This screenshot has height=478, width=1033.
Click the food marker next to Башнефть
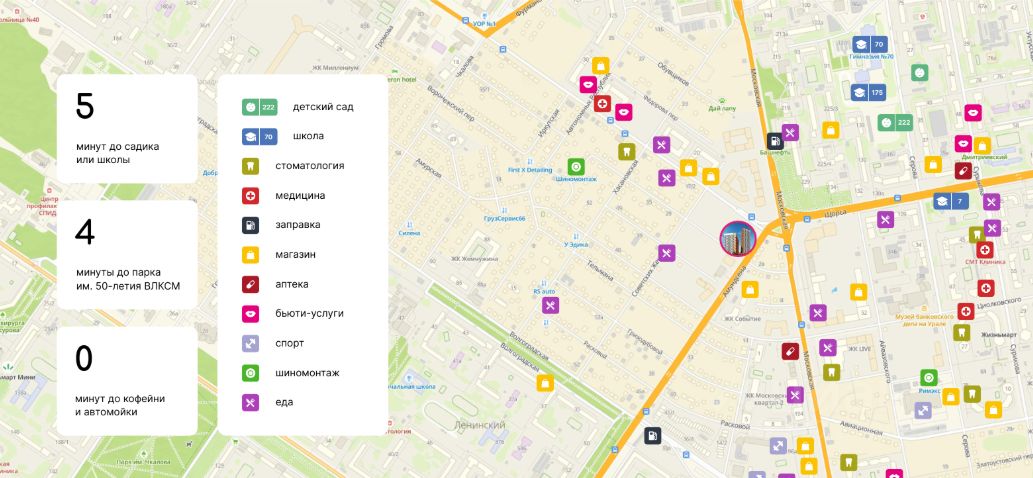(x=791, y=132)
